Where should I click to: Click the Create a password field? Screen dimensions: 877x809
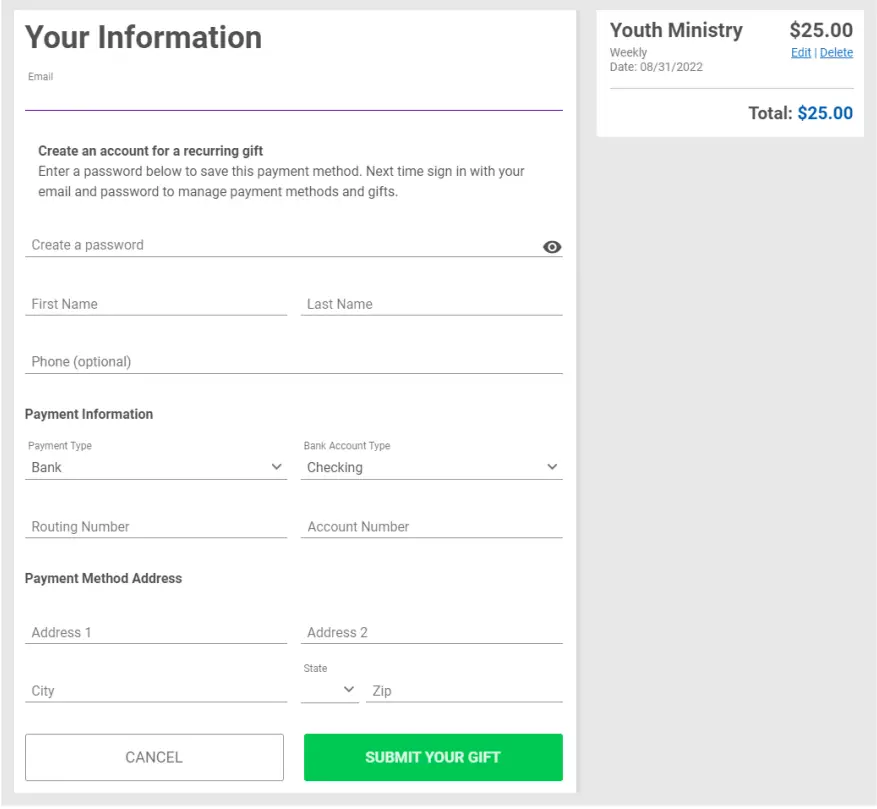click(280, 245)
